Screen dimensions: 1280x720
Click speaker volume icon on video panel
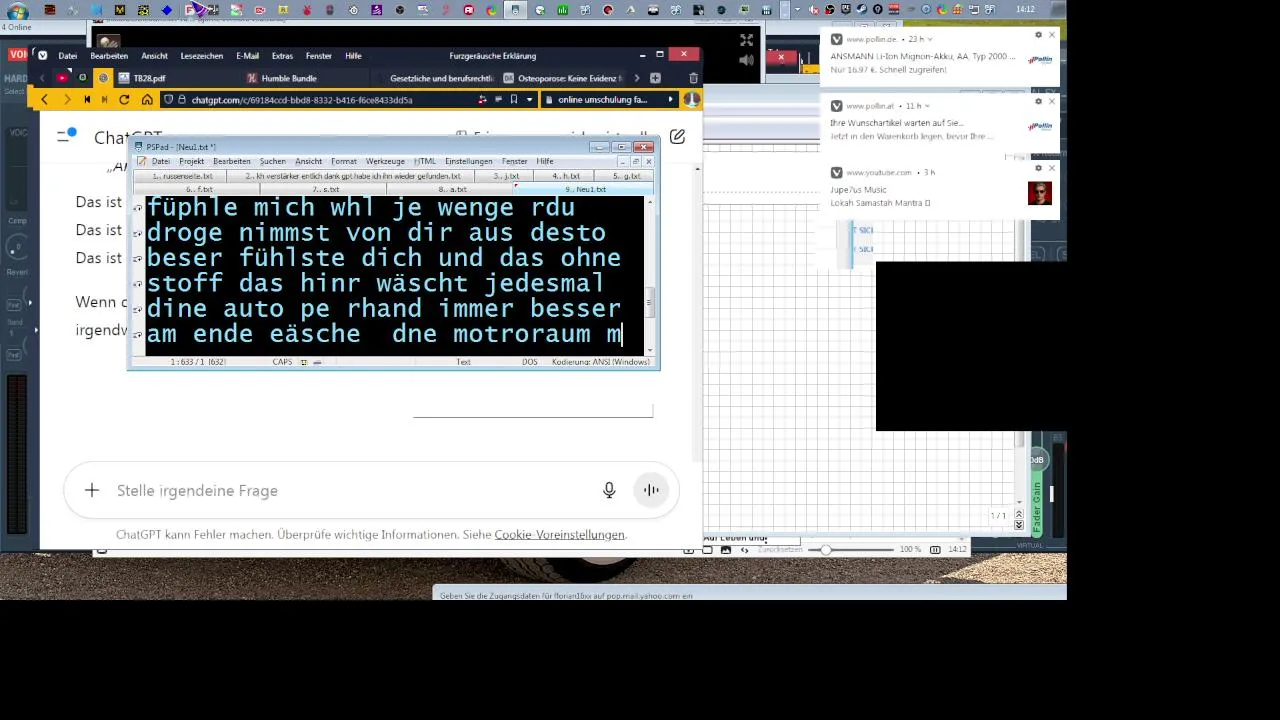(746, 60)
